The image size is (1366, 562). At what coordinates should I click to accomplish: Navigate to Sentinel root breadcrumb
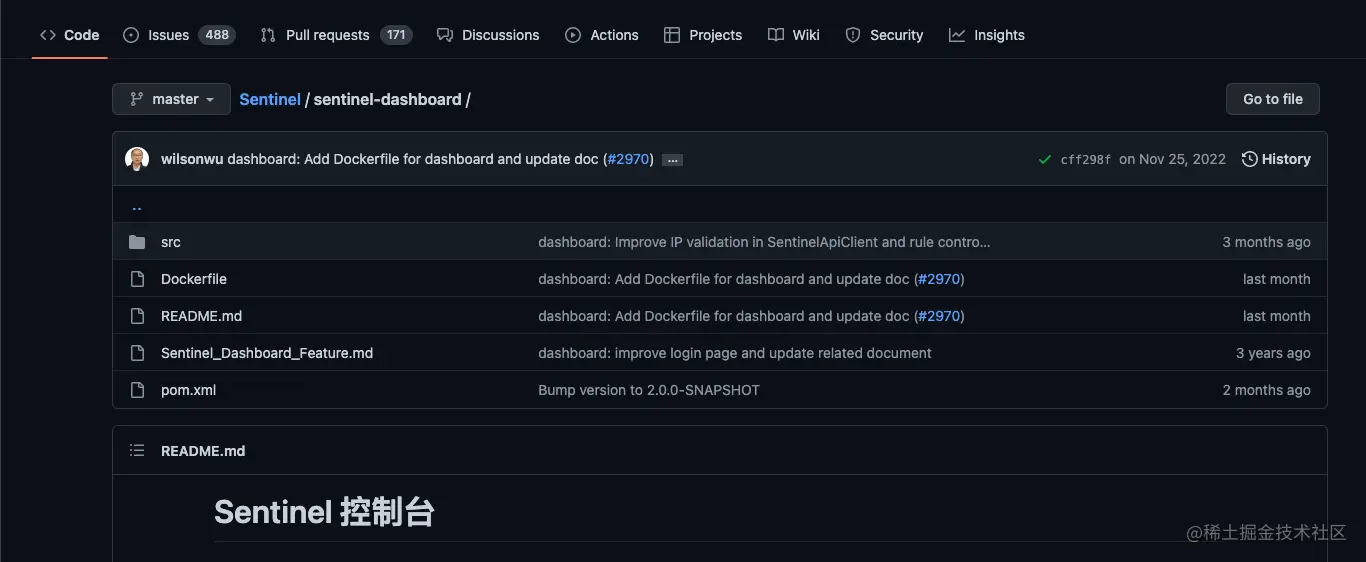point(270,99)
